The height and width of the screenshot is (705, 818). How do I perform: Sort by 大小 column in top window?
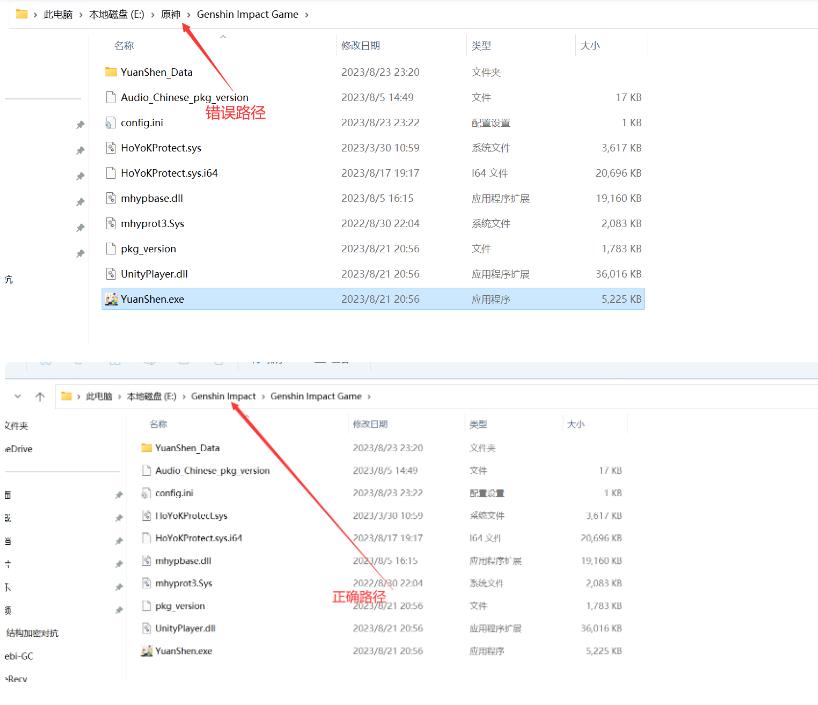[590, 45]
